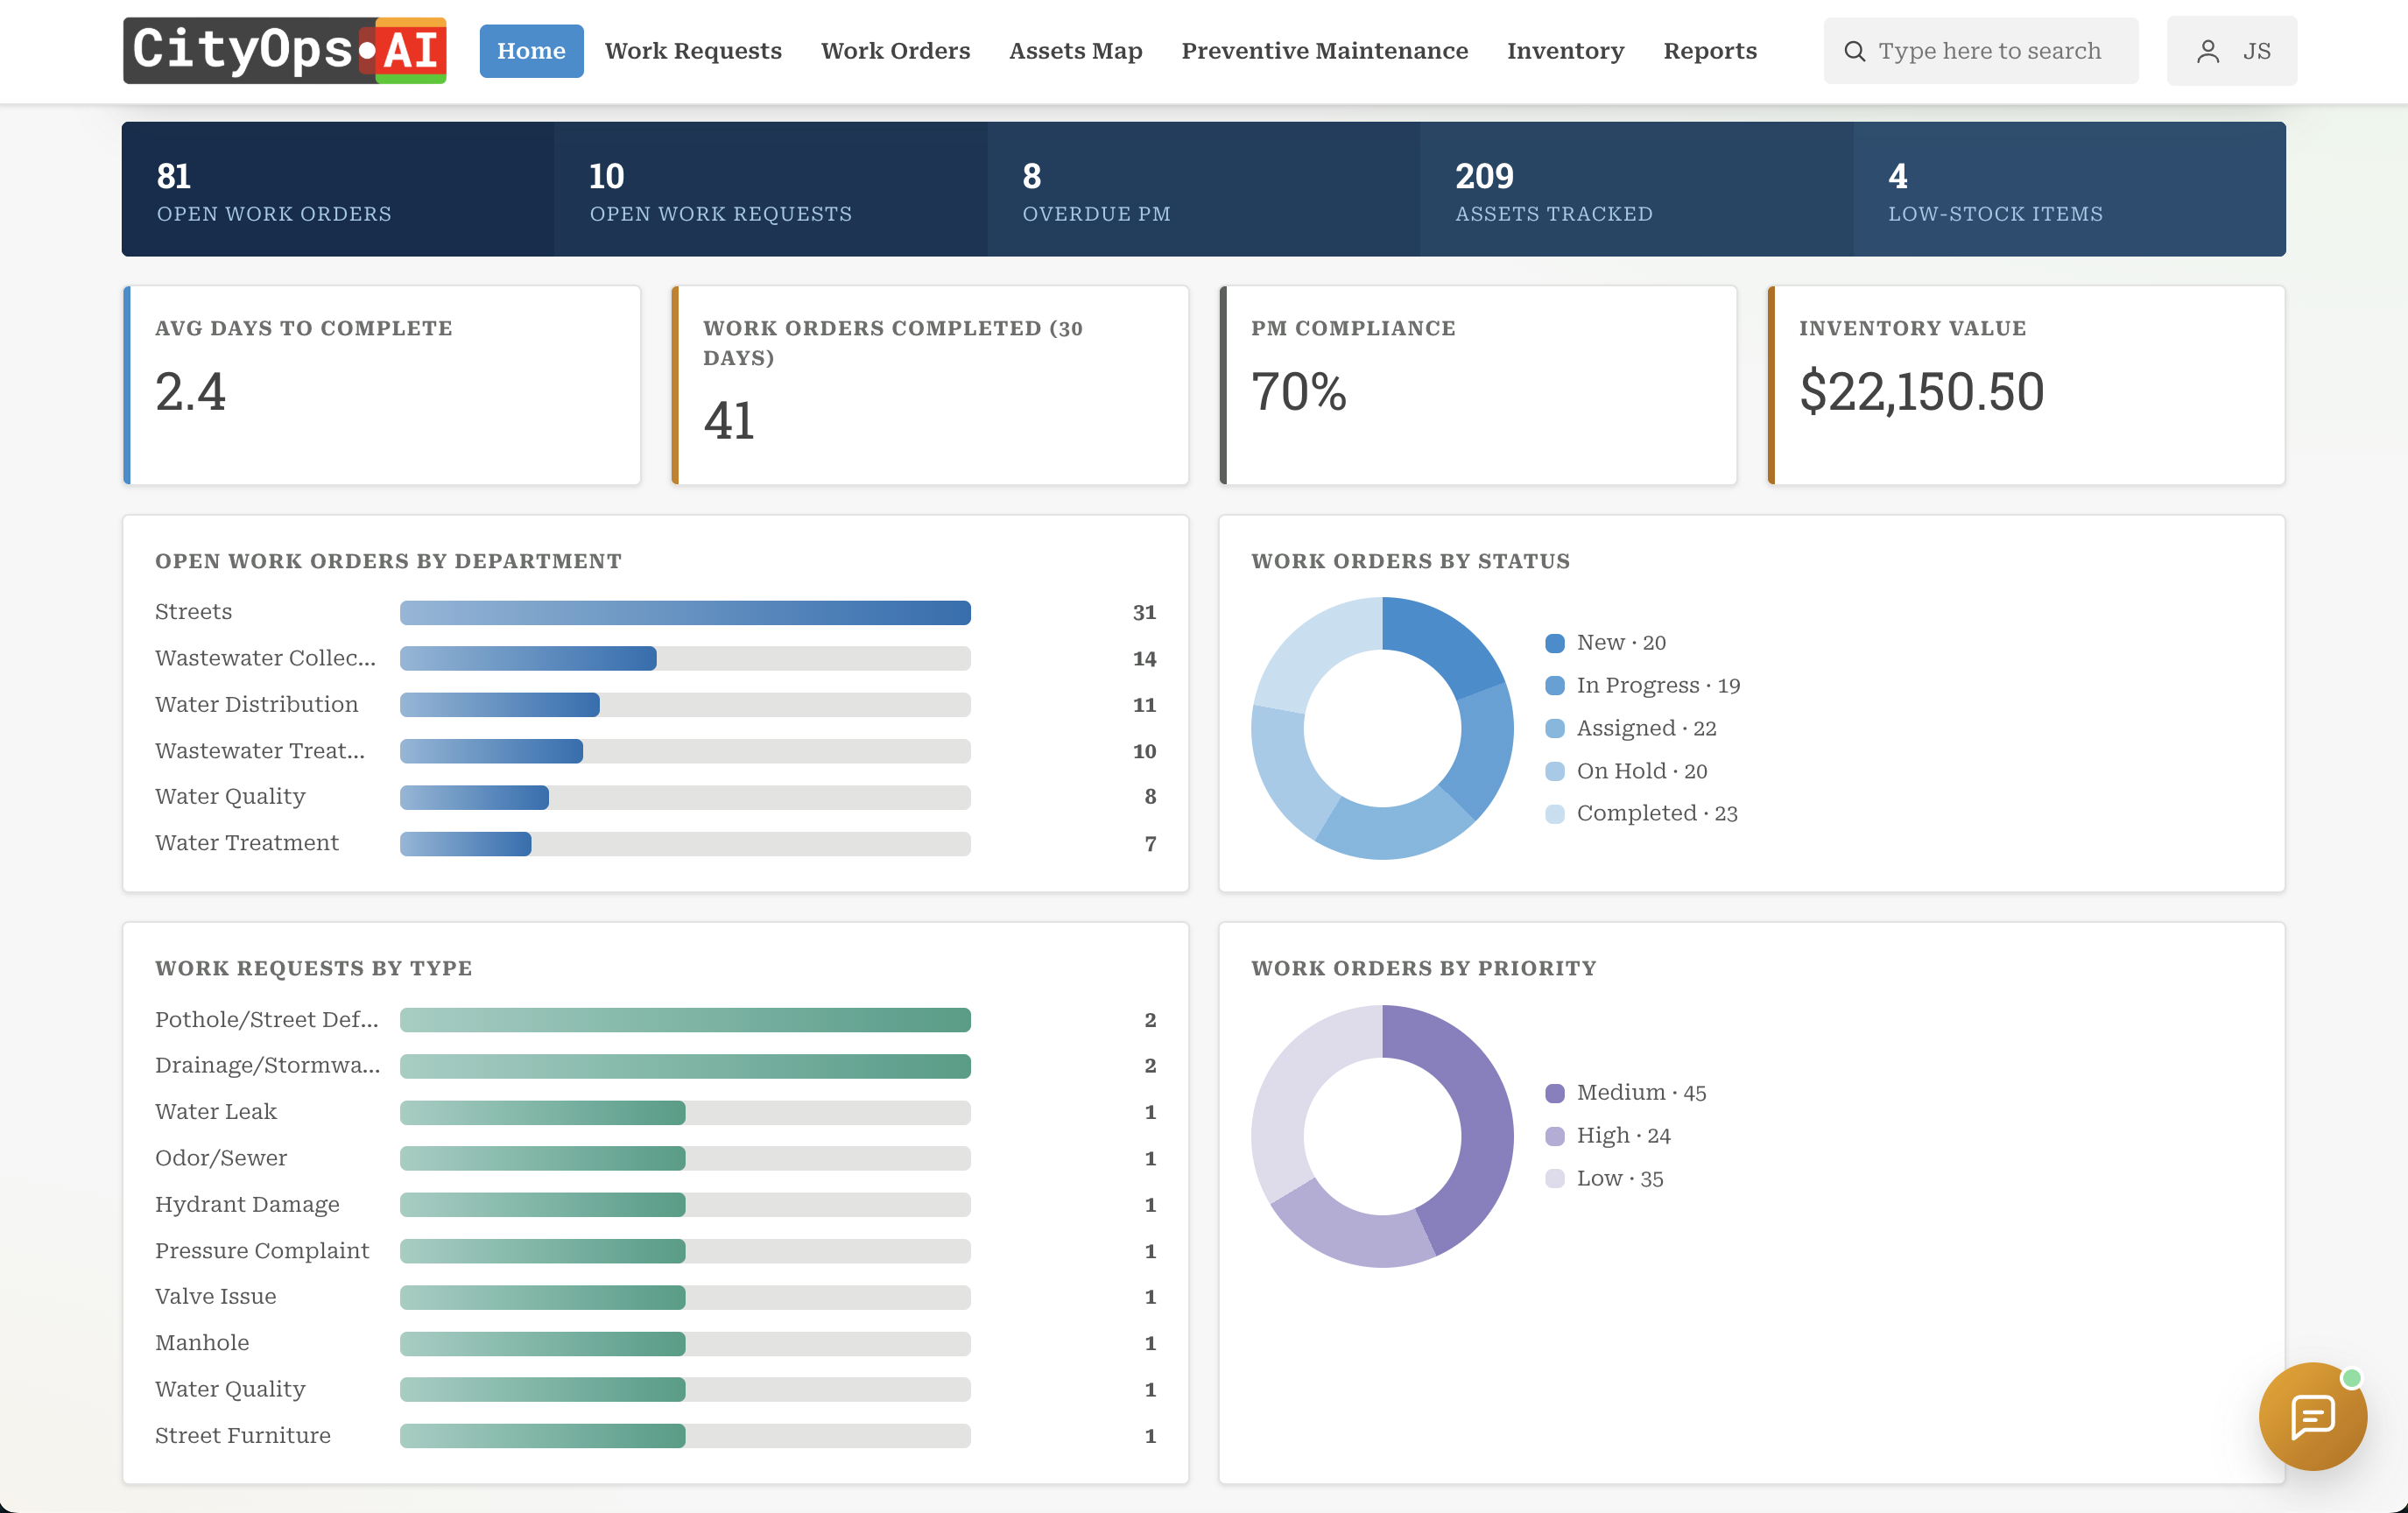The width and height of the screenshot is (2408, 1513).
Task: Focus the Type here to search field
Action: [1980, 51]
